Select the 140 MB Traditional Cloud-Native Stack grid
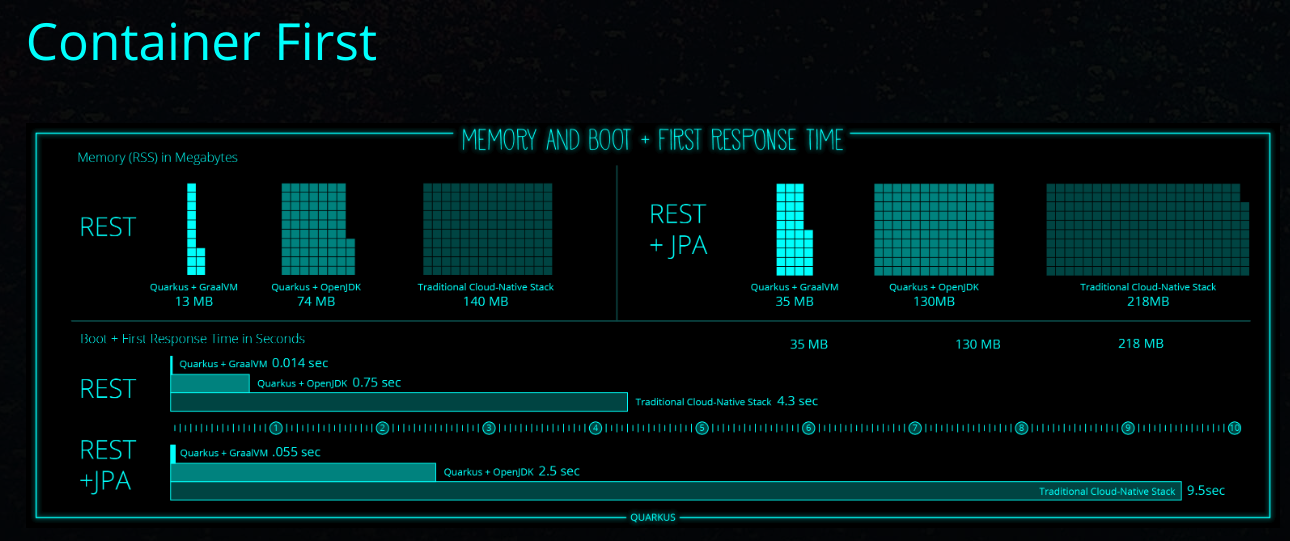The image size is (1290, 541). (x=487, y=229)
